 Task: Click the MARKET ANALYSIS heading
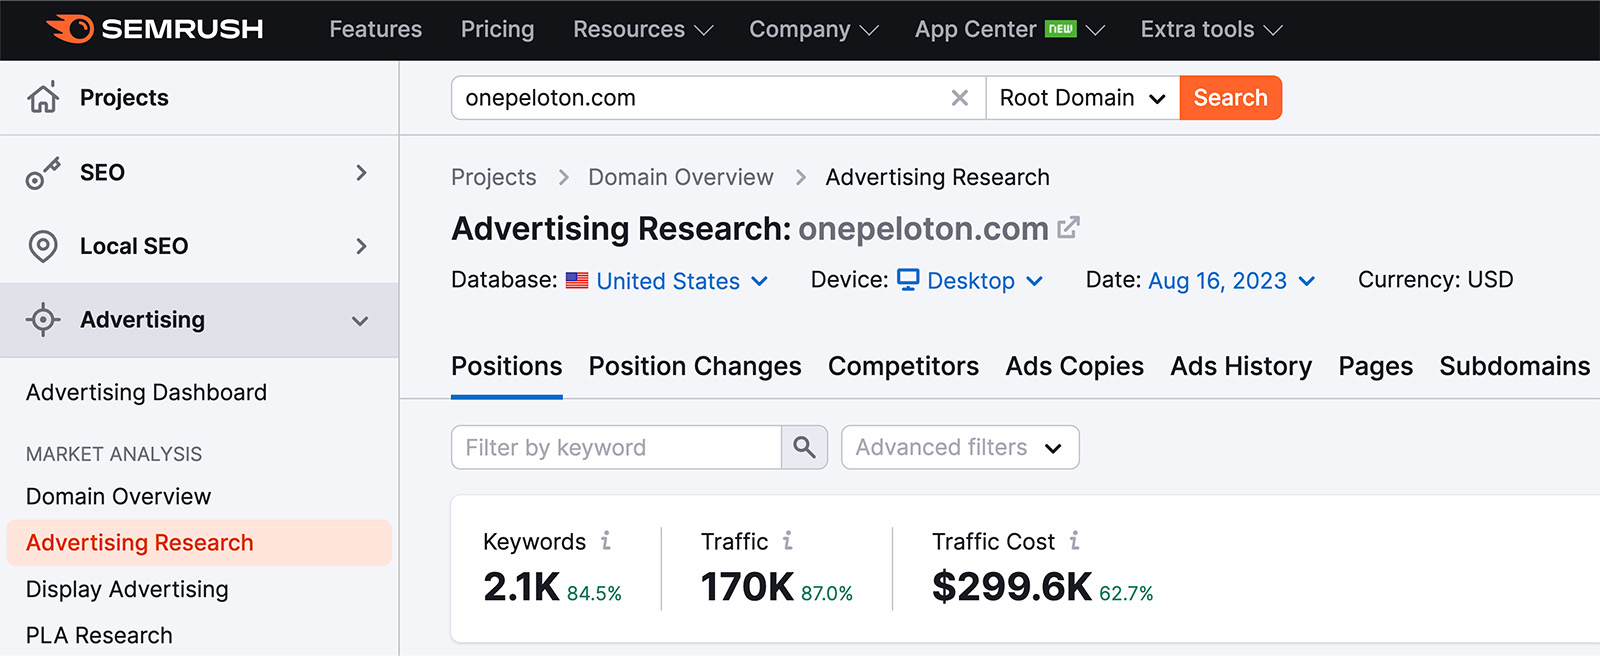(x=114, y=454)
